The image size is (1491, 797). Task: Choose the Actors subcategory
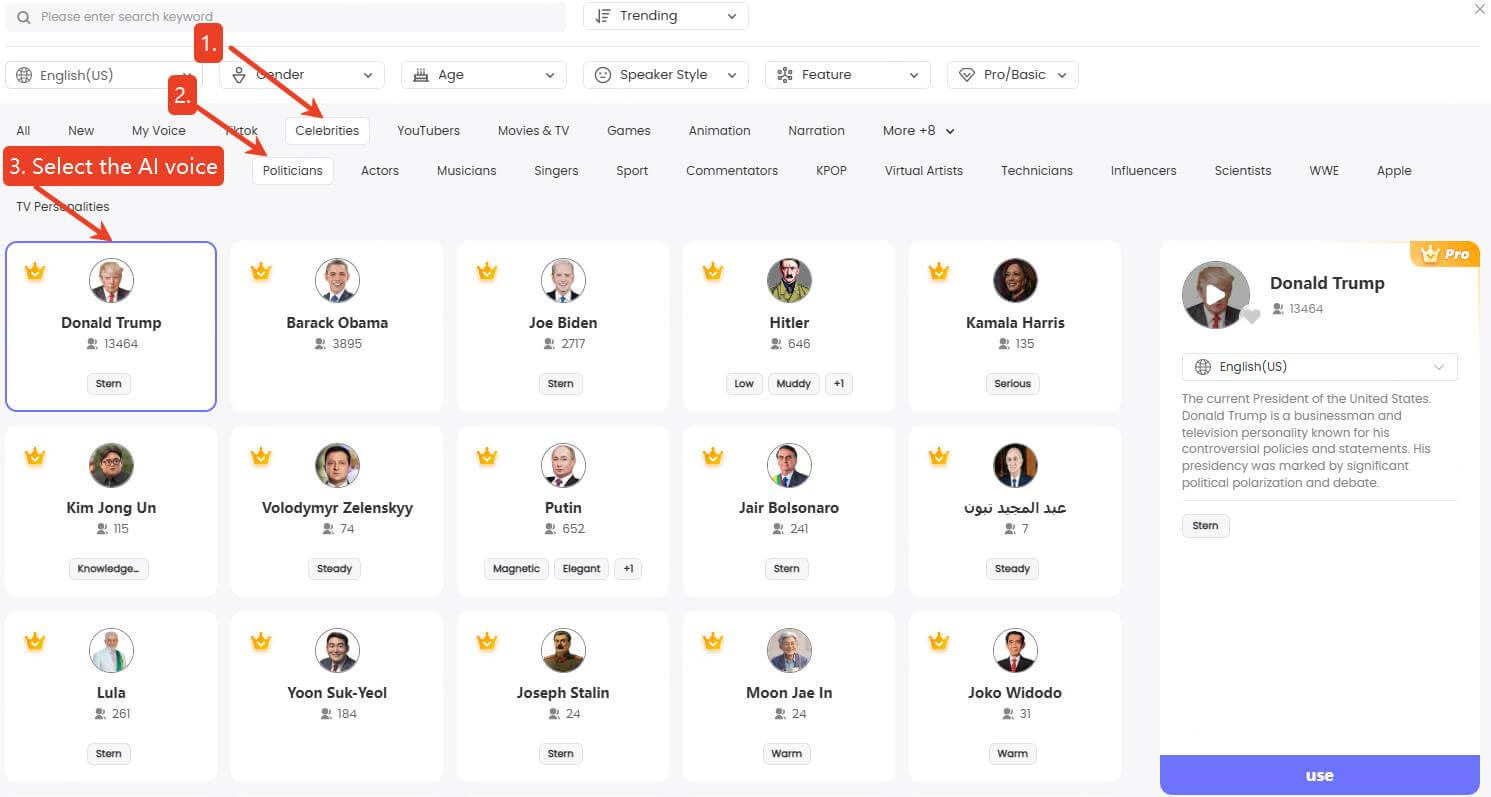[380, 171]
